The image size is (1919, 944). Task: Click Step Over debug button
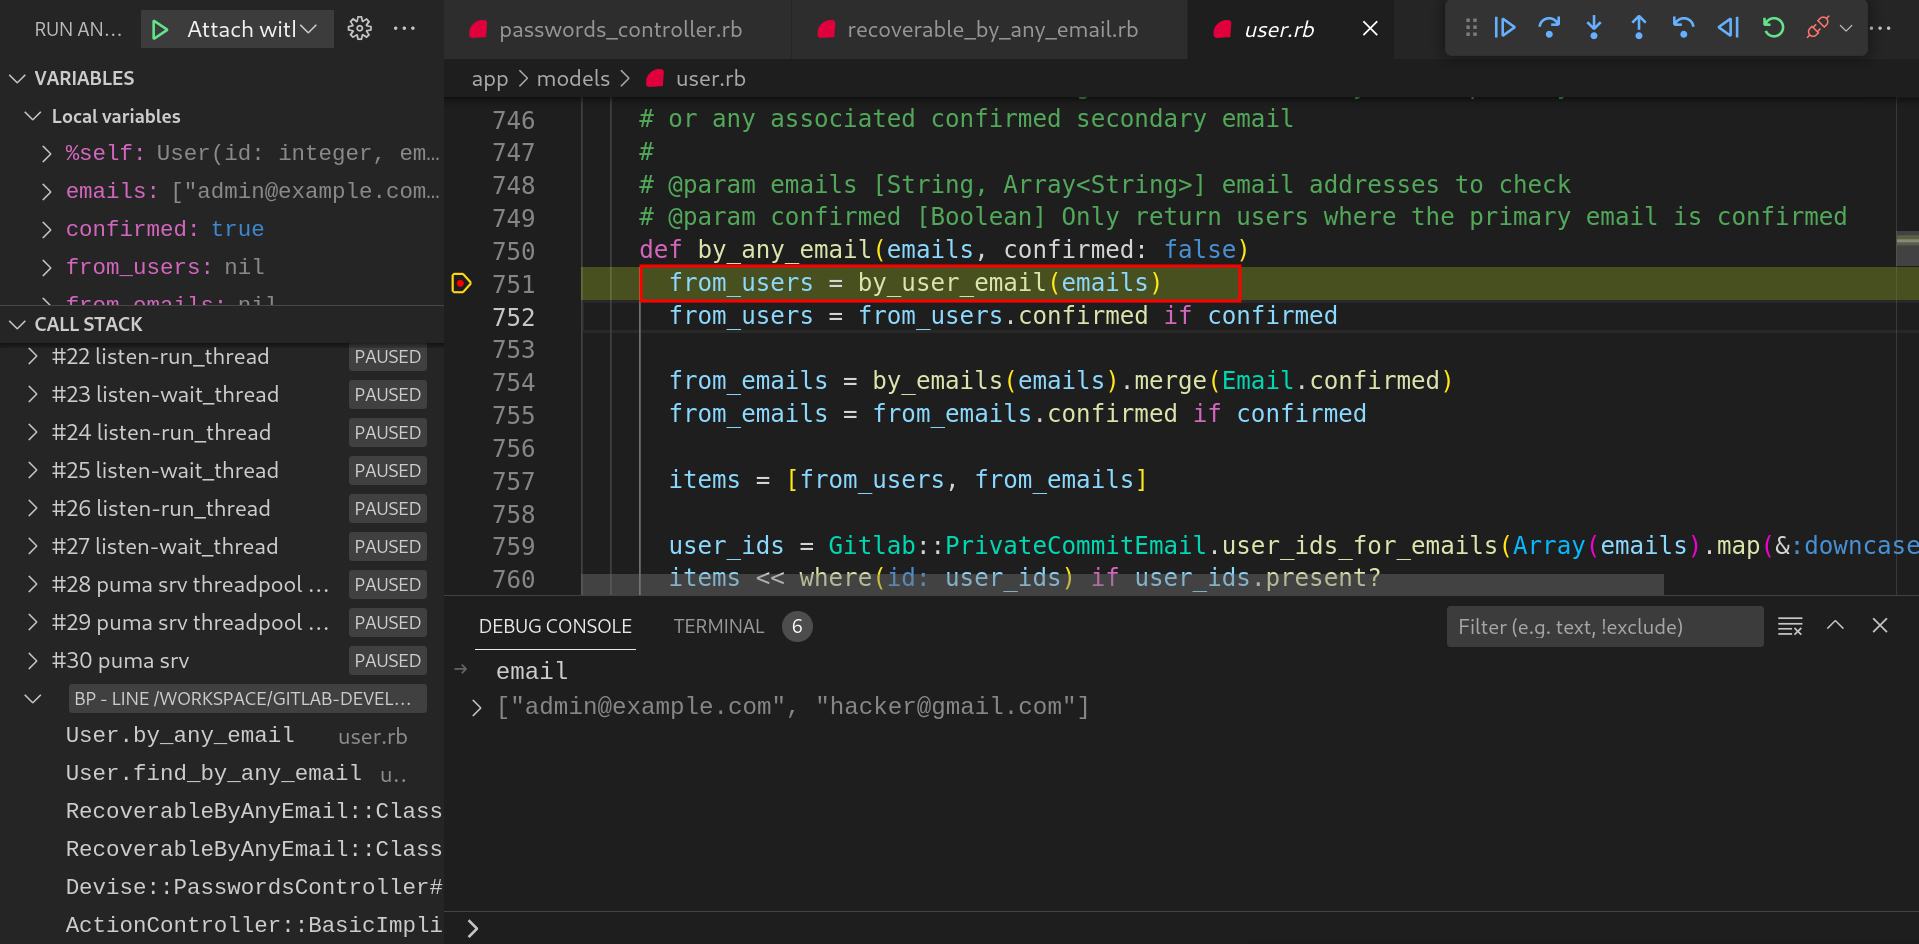click(1549, 28)
